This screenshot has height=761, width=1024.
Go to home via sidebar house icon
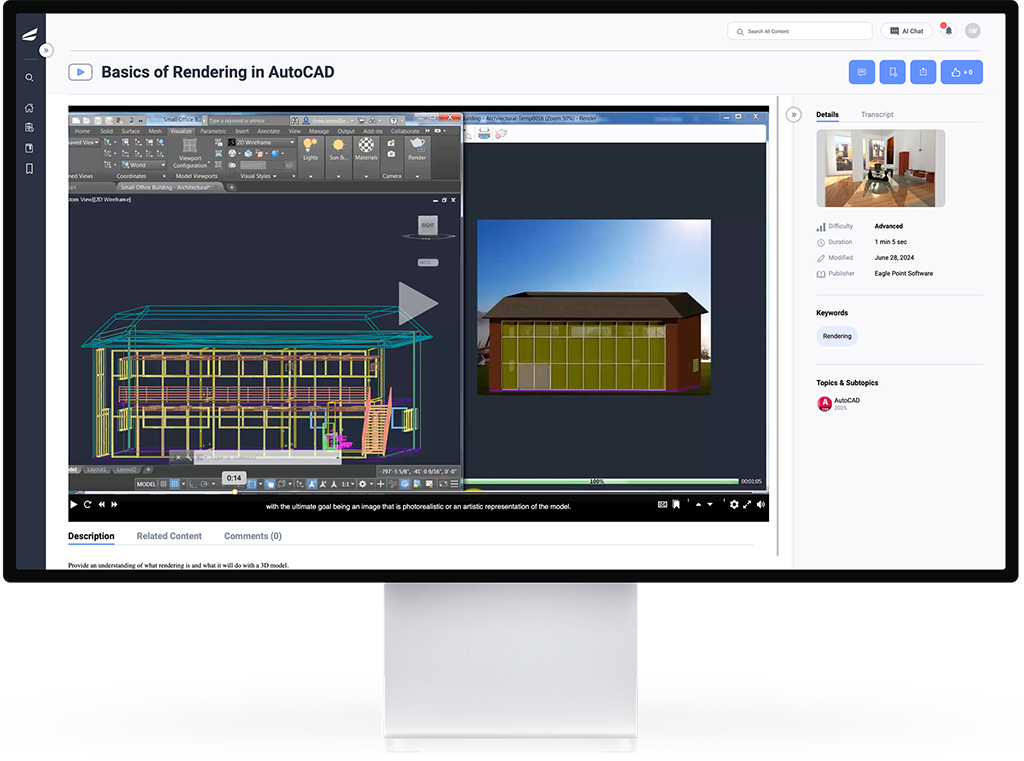(29, 108)
